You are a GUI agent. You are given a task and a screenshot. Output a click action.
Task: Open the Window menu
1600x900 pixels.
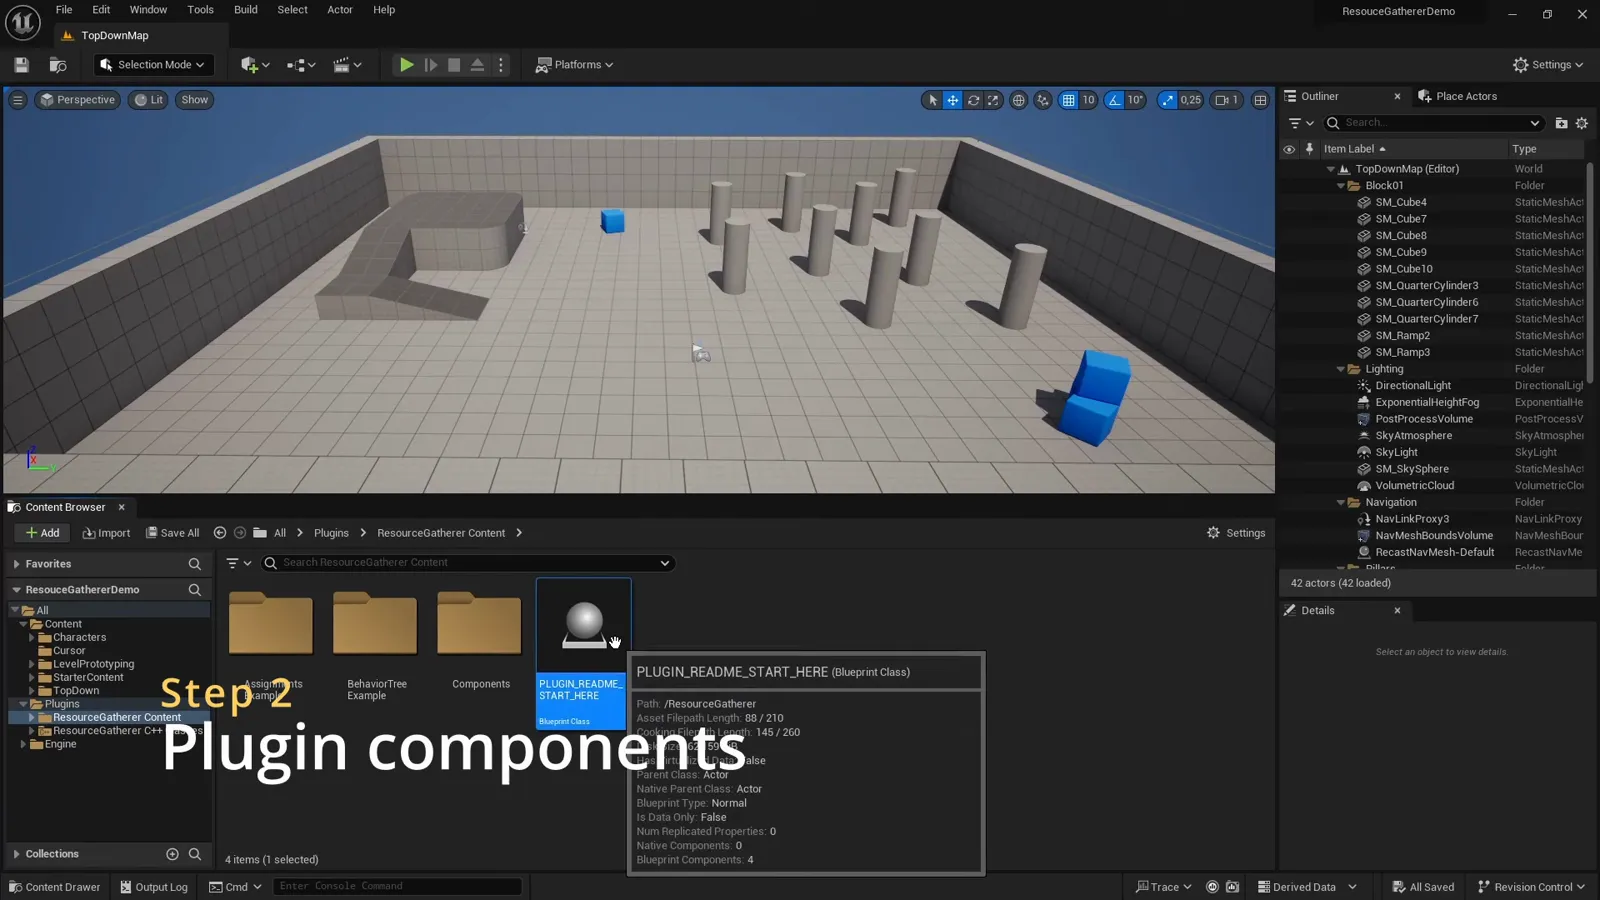click(148, 10)
